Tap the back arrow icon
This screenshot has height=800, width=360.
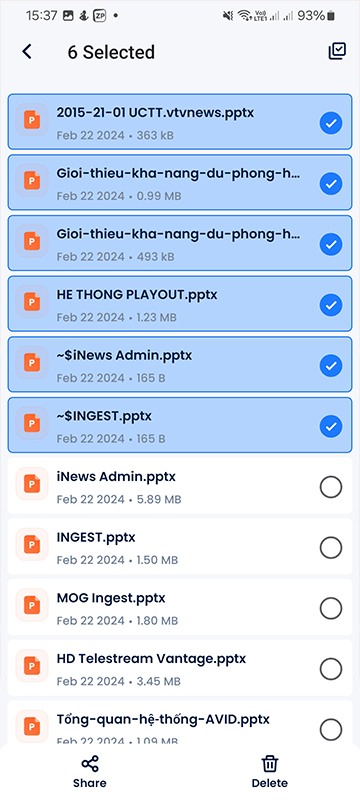[x=27, y=52]
